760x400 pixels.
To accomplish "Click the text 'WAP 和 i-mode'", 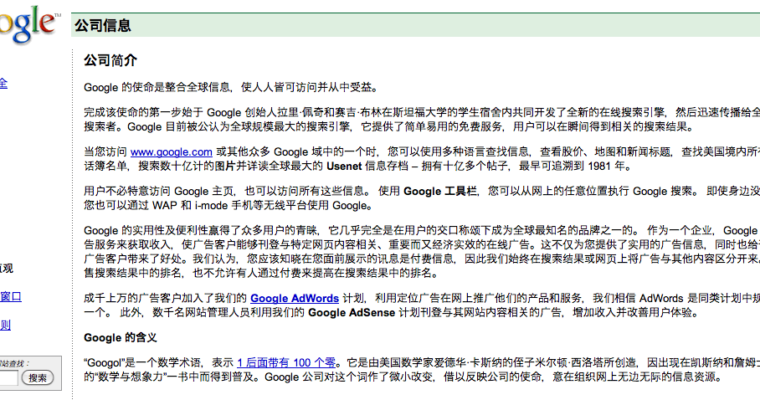I will 190,206.
